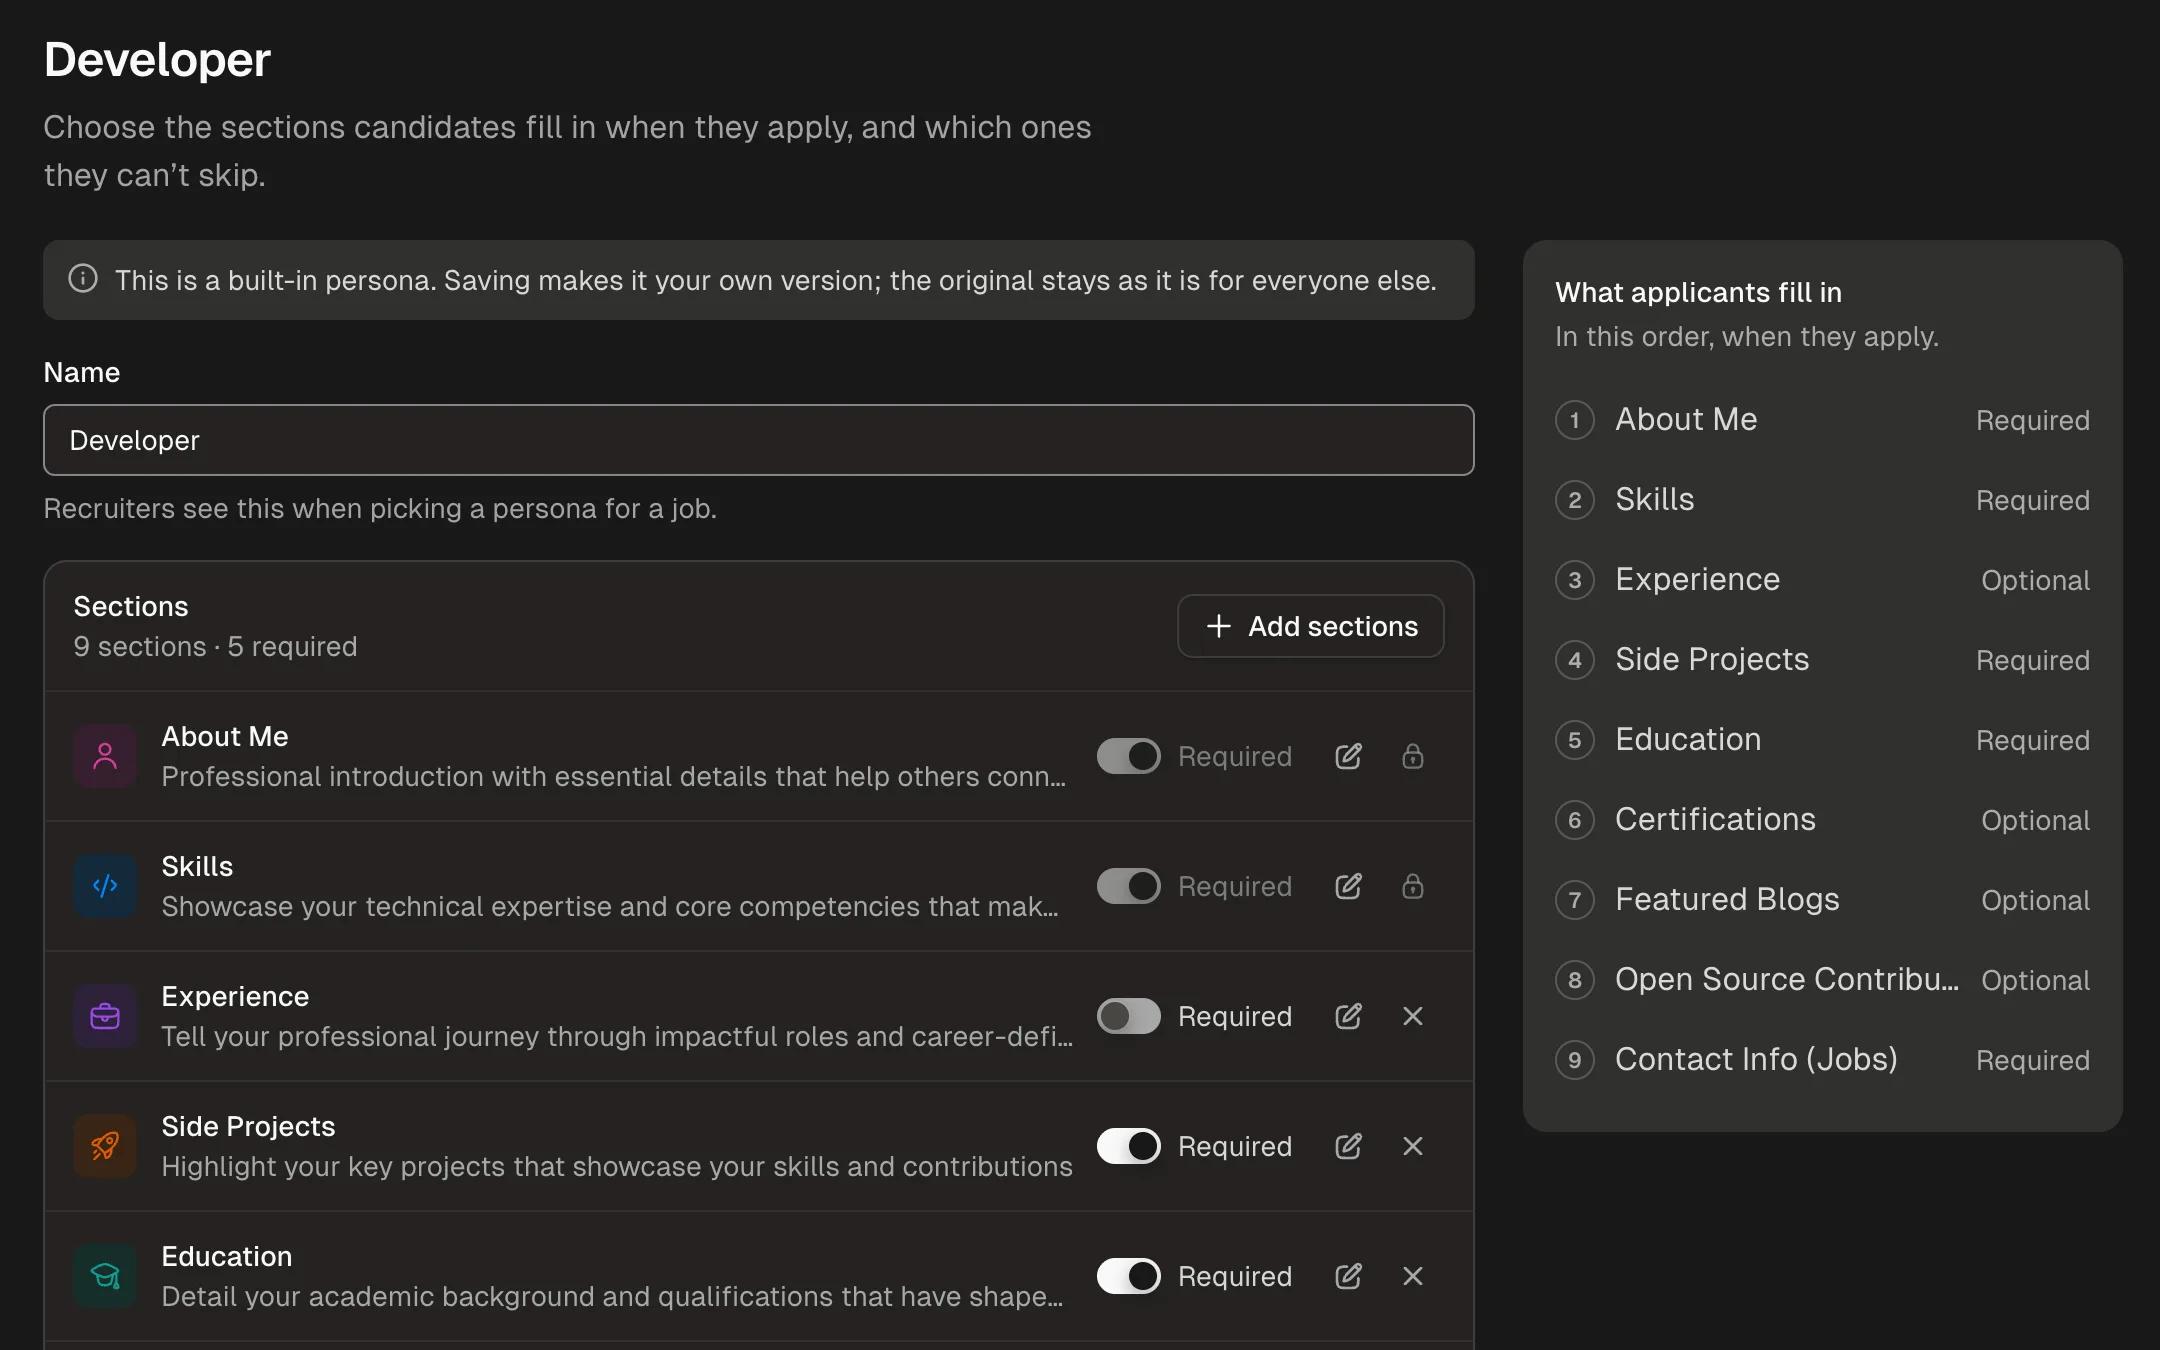Click into the Name field containing Developer
Viewport: 2160px width, 1350px height.
pos(758,440)
